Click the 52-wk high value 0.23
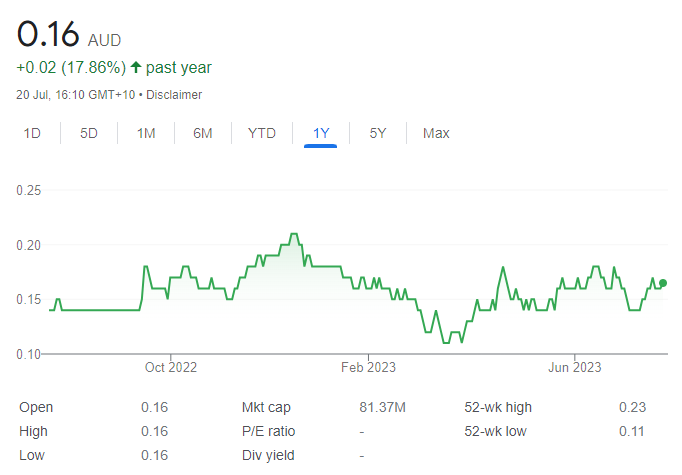The height and width of the screenshot is (475, 682). pos(632,408)
